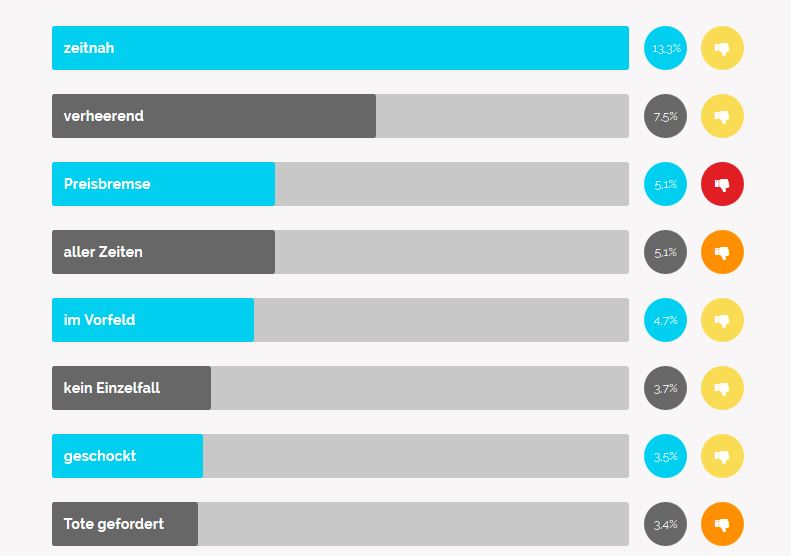Click the orange thumbs-down for aller Zeiten

[722, 252]
